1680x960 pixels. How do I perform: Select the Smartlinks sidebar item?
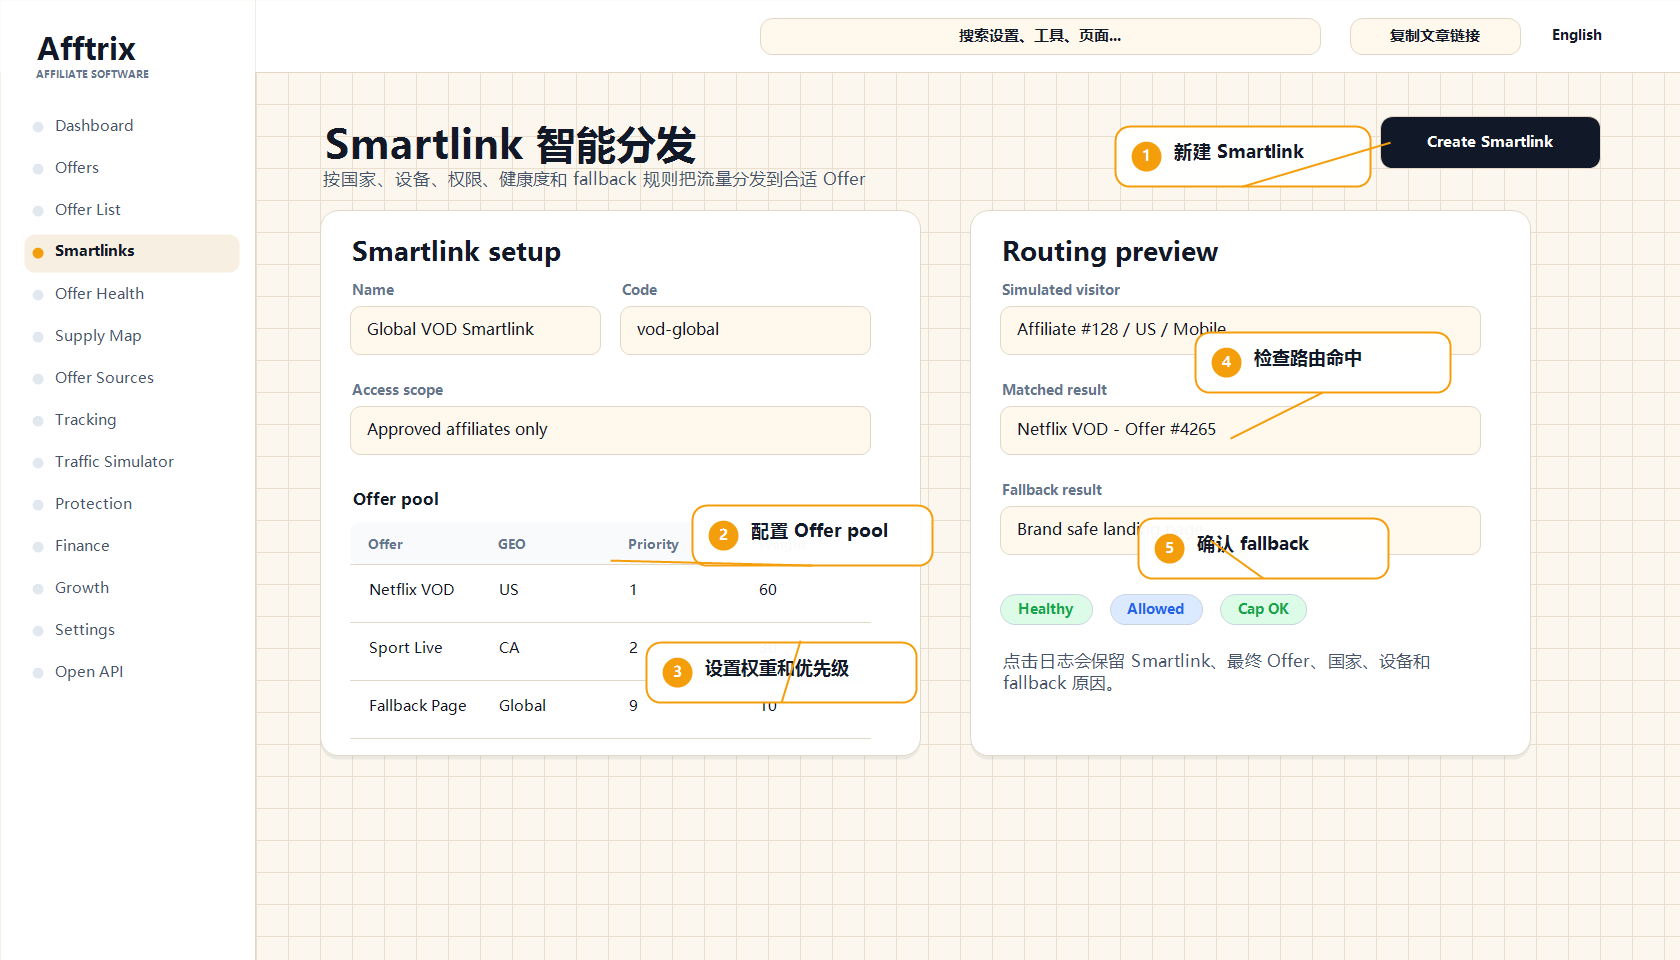(x=131, y=252)
